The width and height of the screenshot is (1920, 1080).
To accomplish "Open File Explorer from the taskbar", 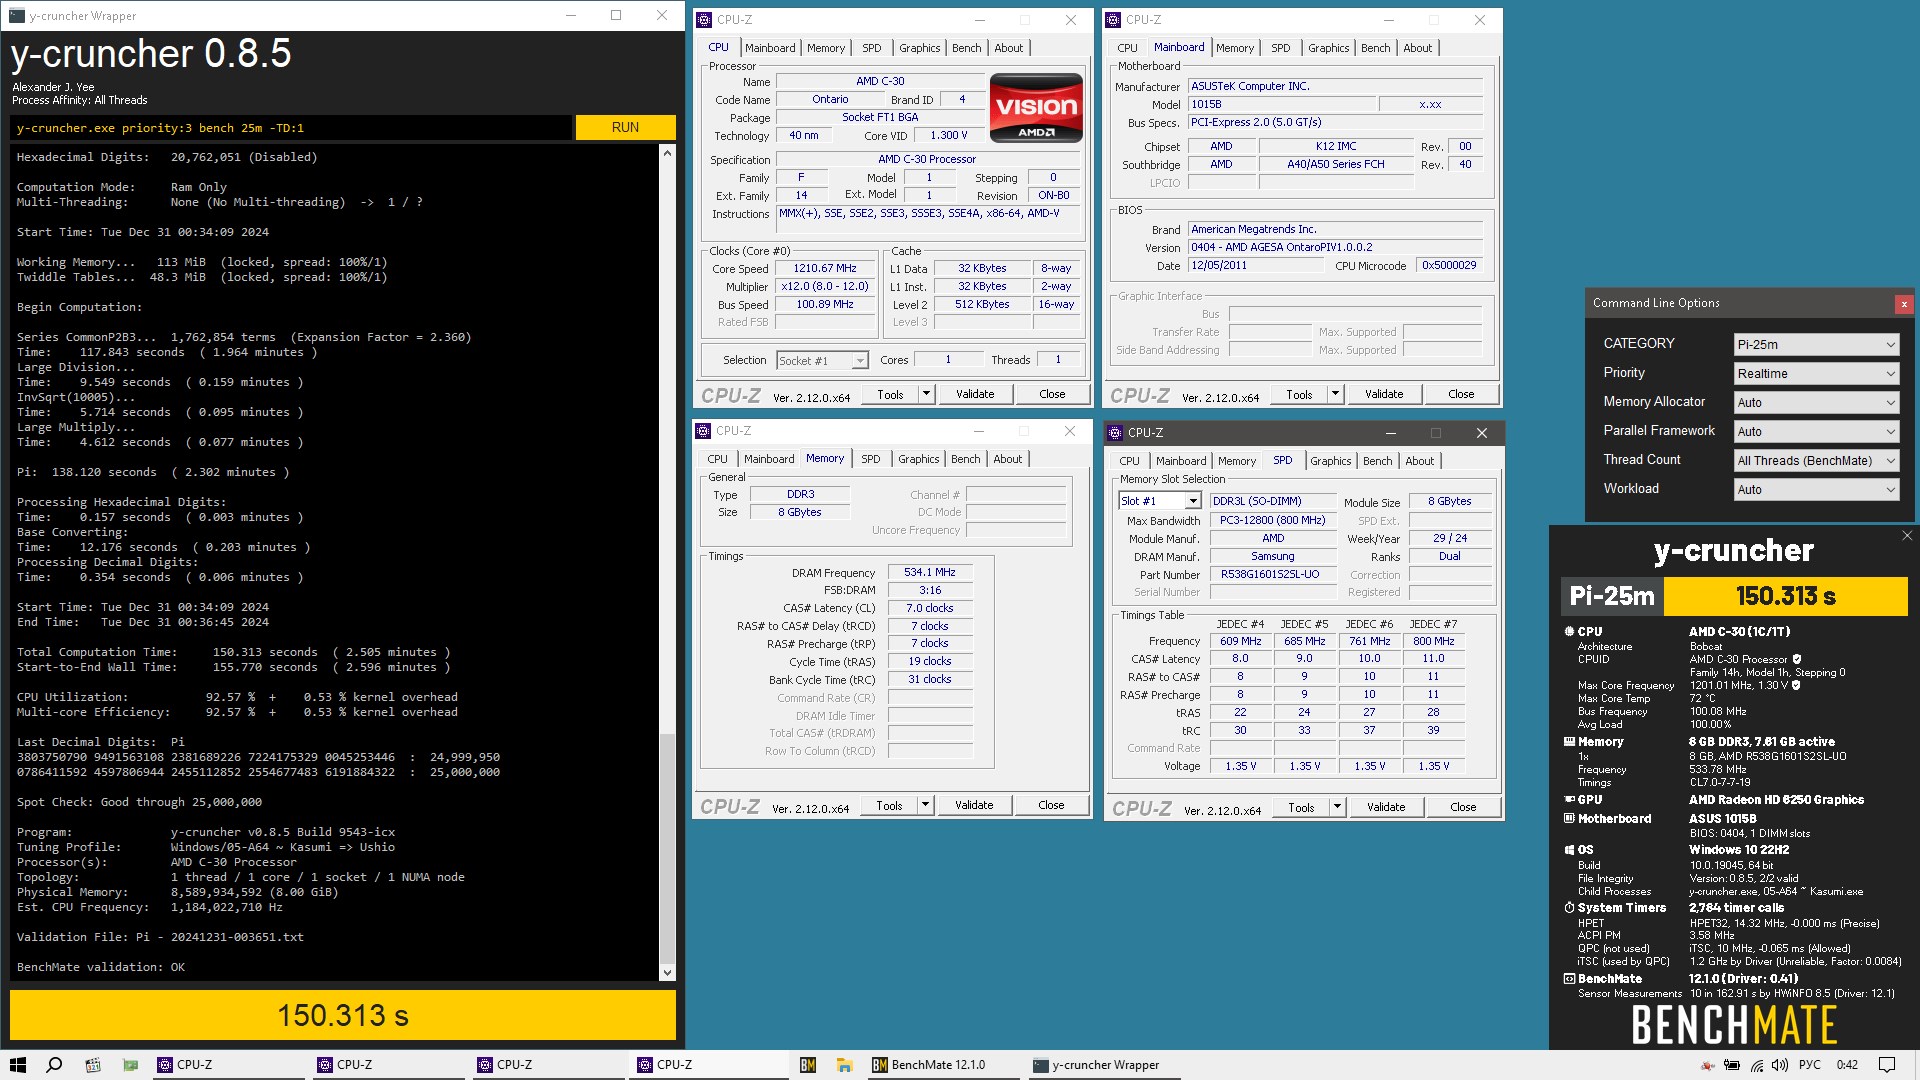I will tap(844, 1065).
